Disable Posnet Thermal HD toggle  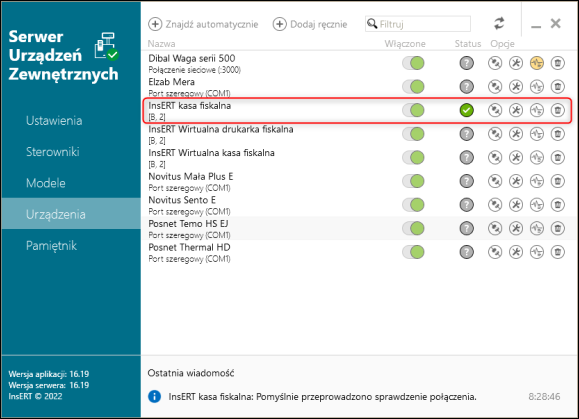pyautogui.click(x=413, y=252)
